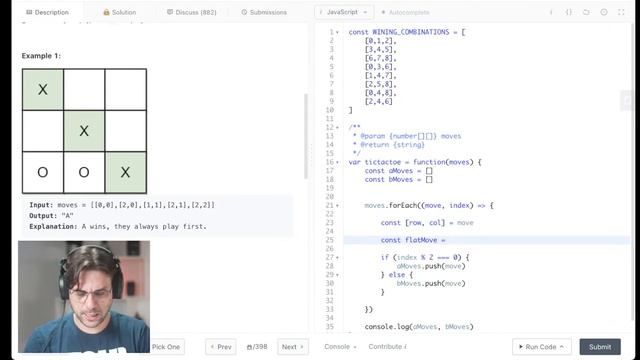Click the Pick One button
Screen dimensions: 640x360
click(x=167, y=347)
